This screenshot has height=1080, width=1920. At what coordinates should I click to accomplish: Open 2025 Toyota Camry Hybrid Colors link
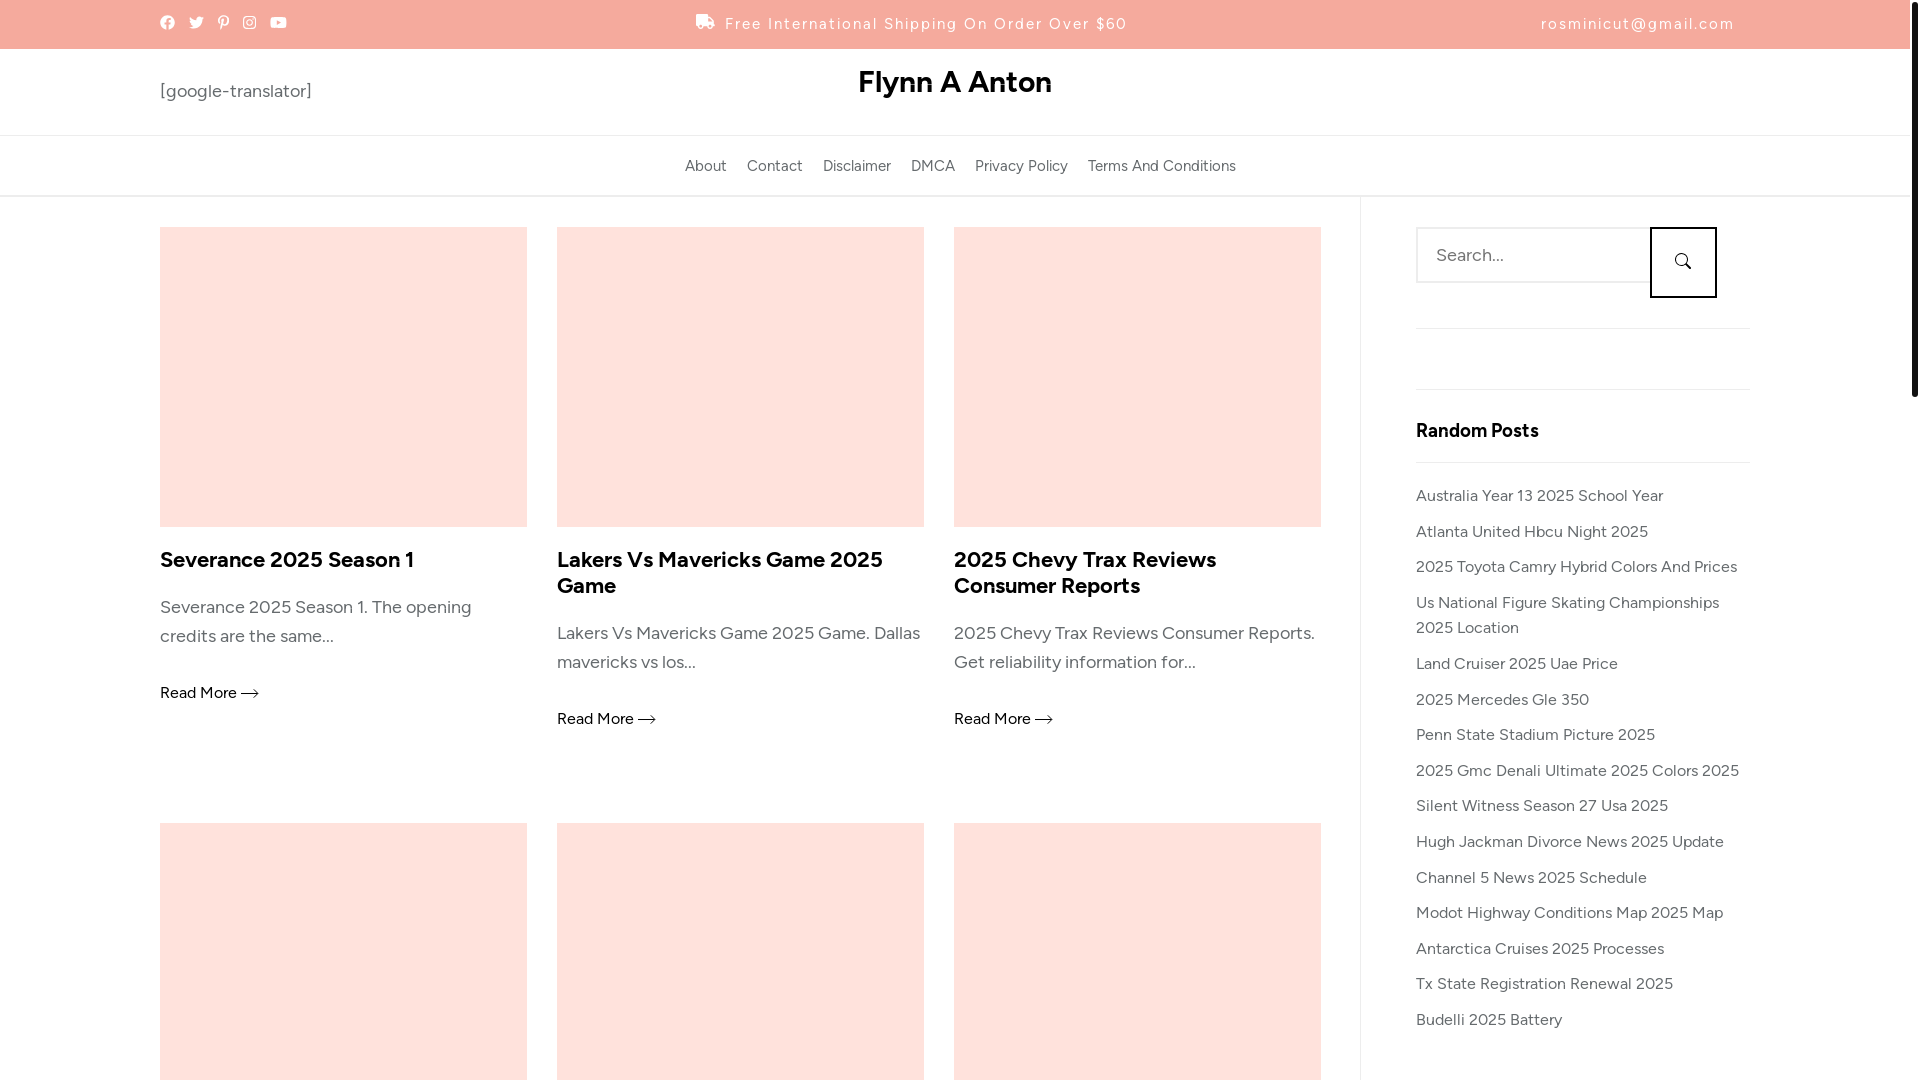pos(1576,567)
